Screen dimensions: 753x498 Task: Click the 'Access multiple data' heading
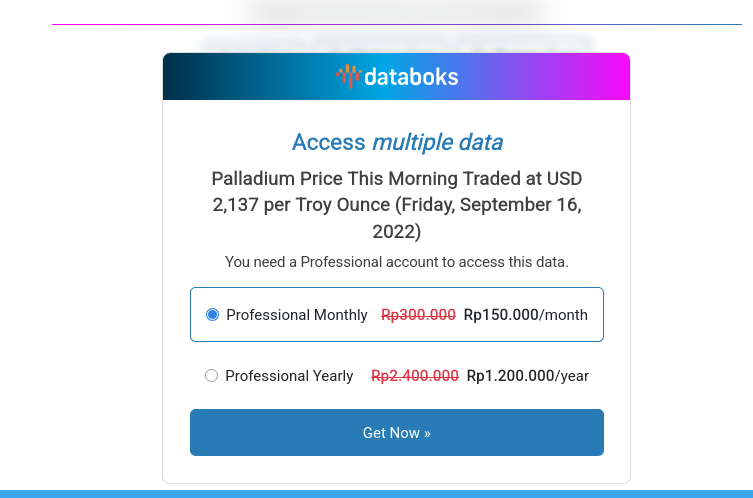397,142
